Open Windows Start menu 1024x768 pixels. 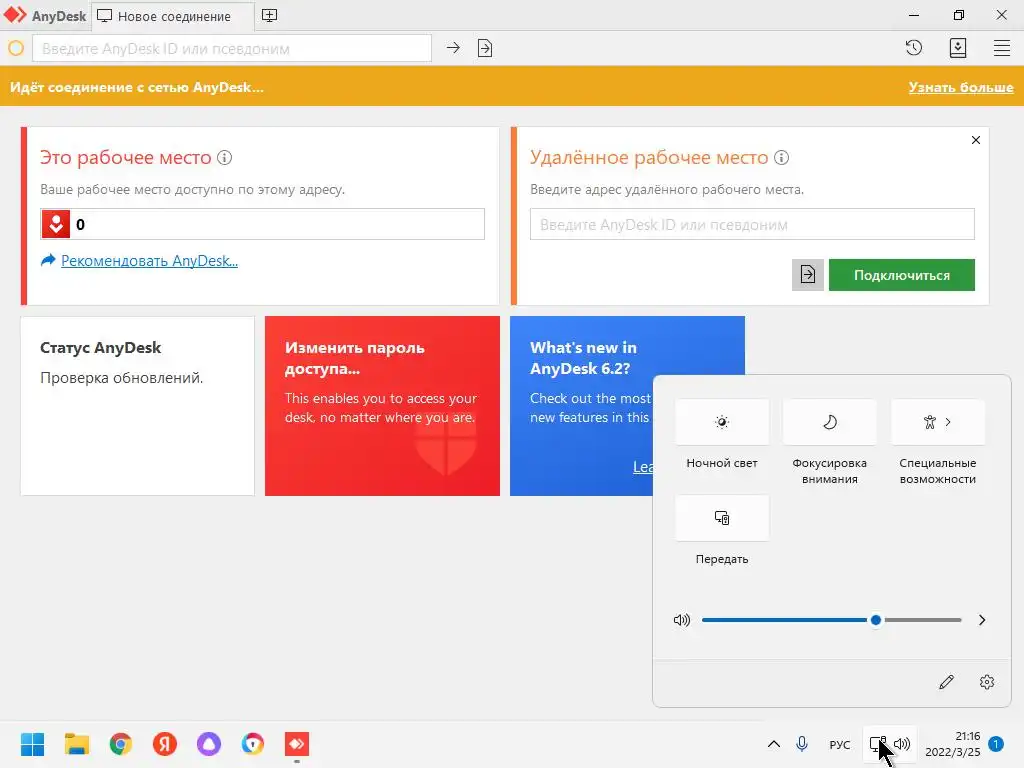point(32,744)
